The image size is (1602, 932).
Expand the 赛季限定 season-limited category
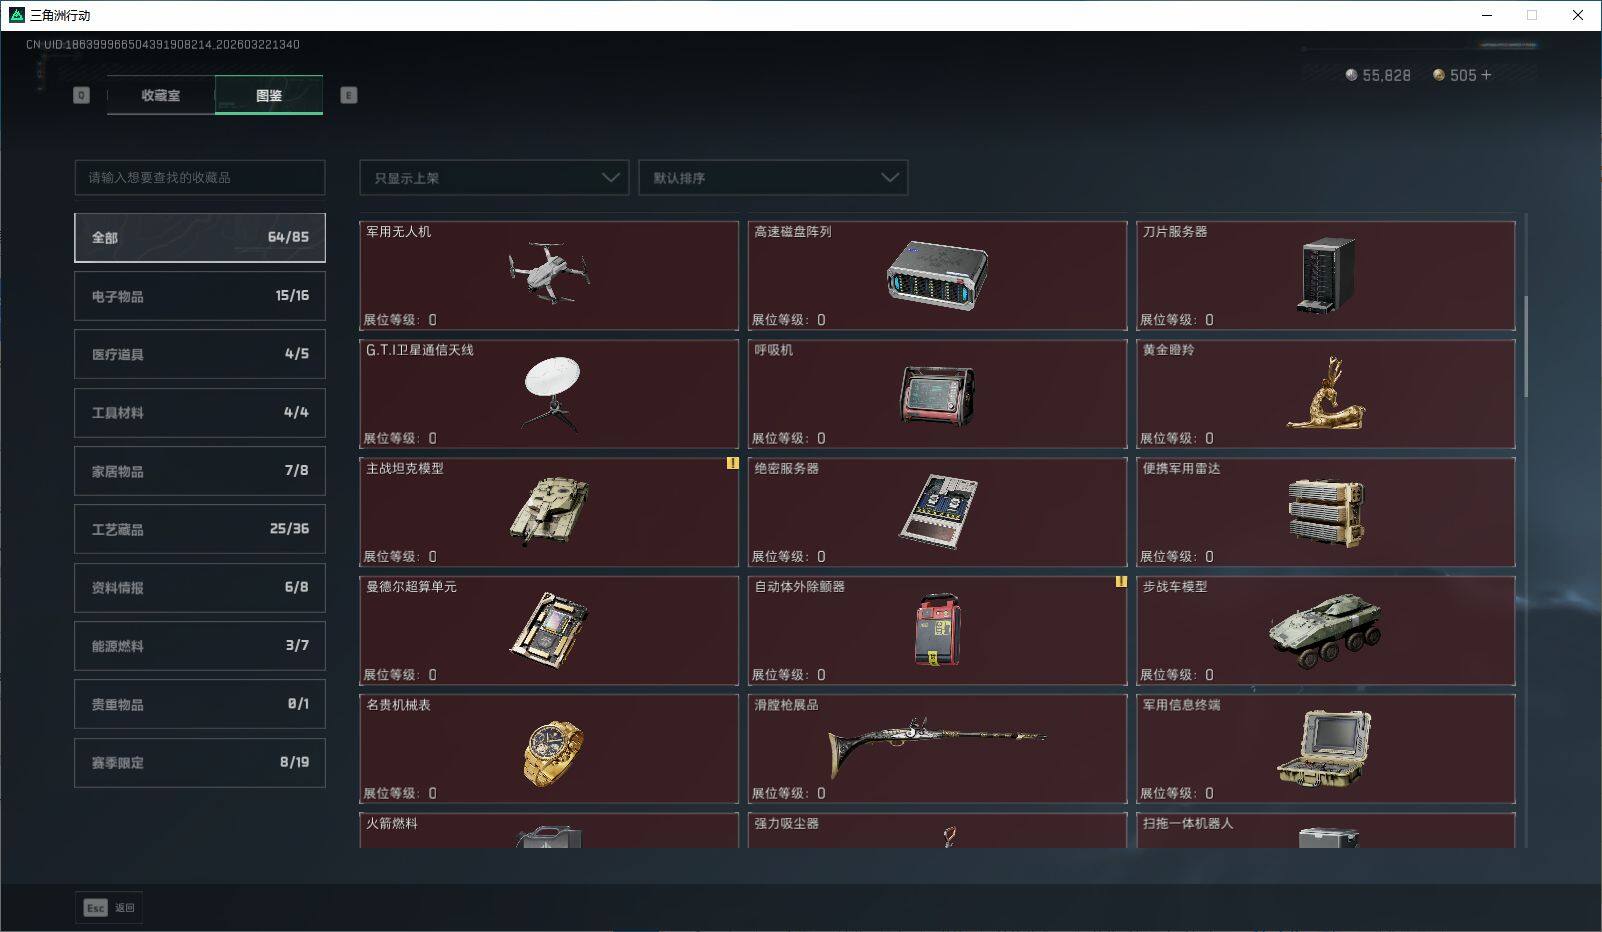(199, 762)
